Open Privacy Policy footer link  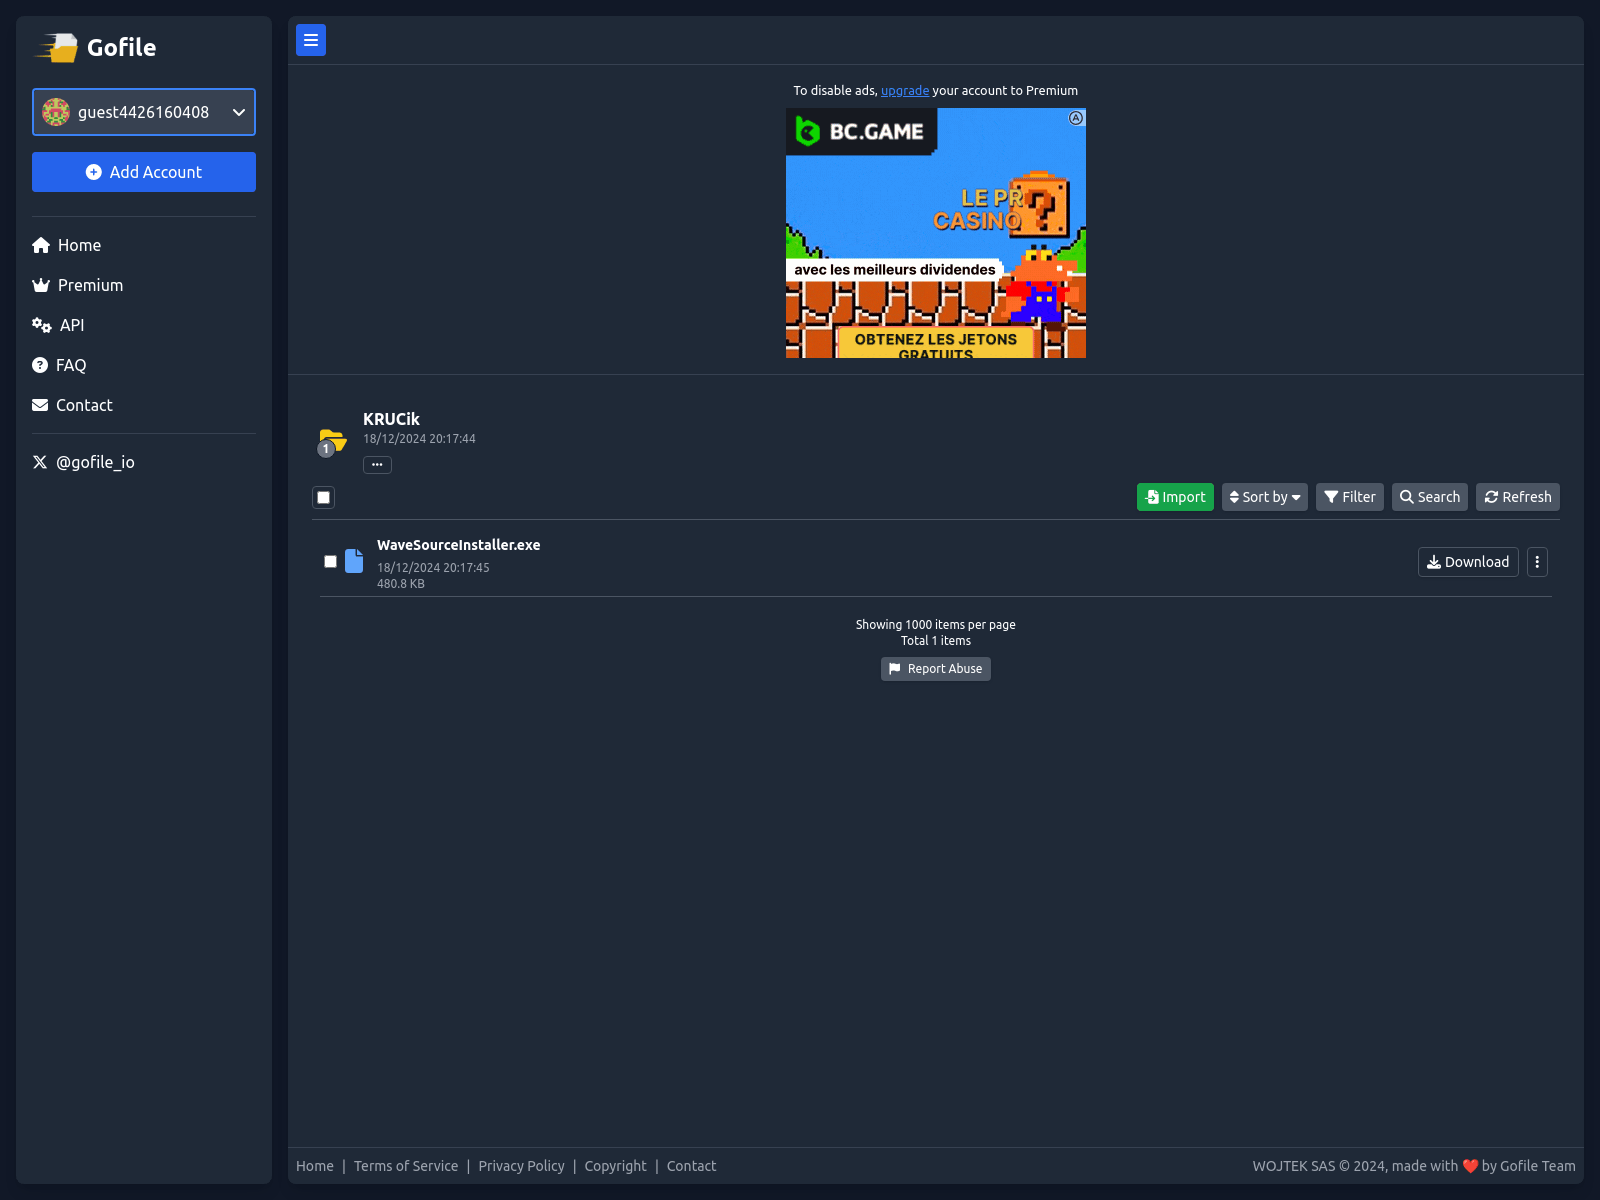coord(521,1166)
